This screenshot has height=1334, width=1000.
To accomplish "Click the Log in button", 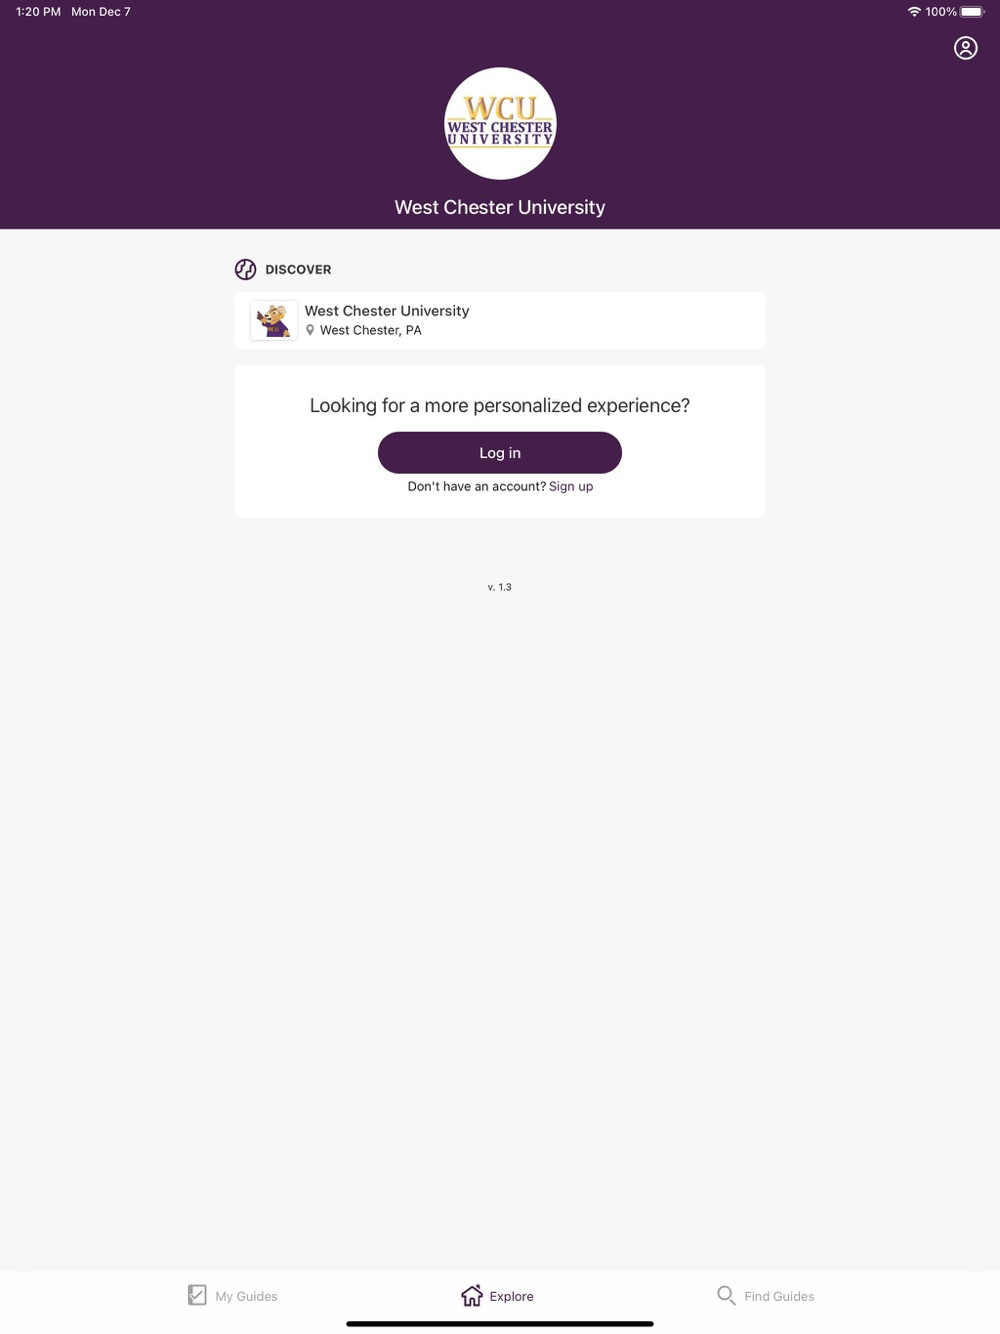I will pyautogui.click(x=500, y=453).
